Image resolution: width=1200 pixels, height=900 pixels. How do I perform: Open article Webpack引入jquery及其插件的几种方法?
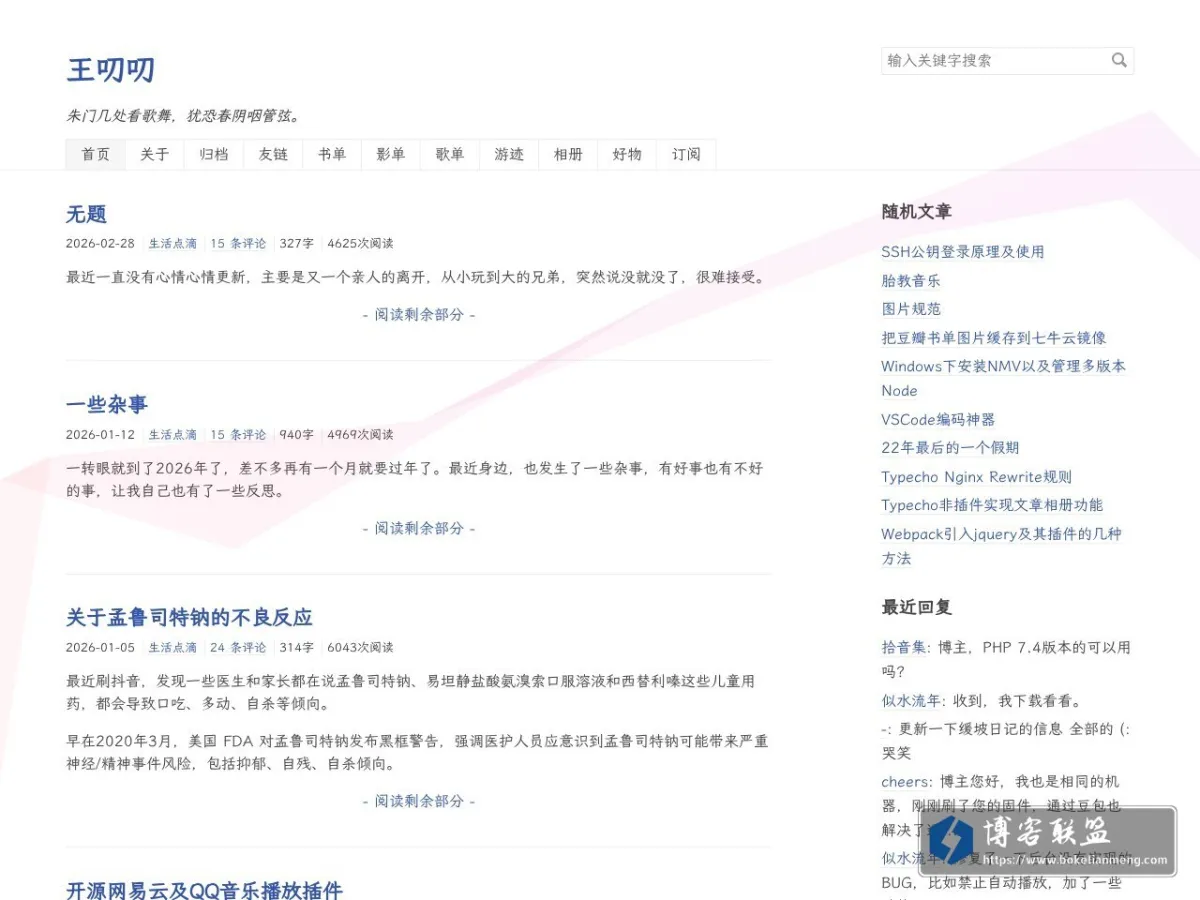pyautogui.click(x=1001, y=546)
